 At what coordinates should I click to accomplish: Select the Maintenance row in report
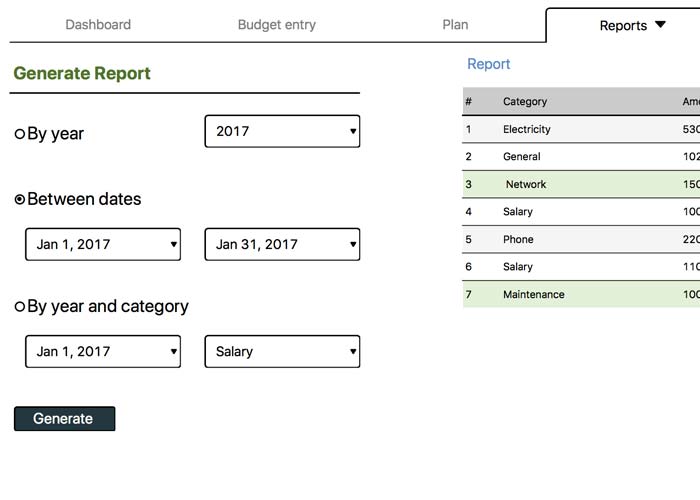581,294
